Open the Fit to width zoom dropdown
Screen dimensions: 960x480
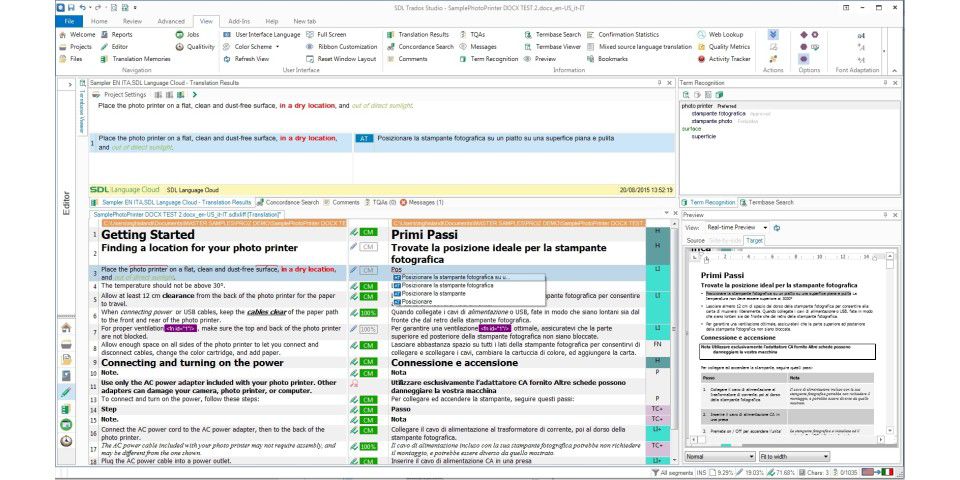(794, 457)
